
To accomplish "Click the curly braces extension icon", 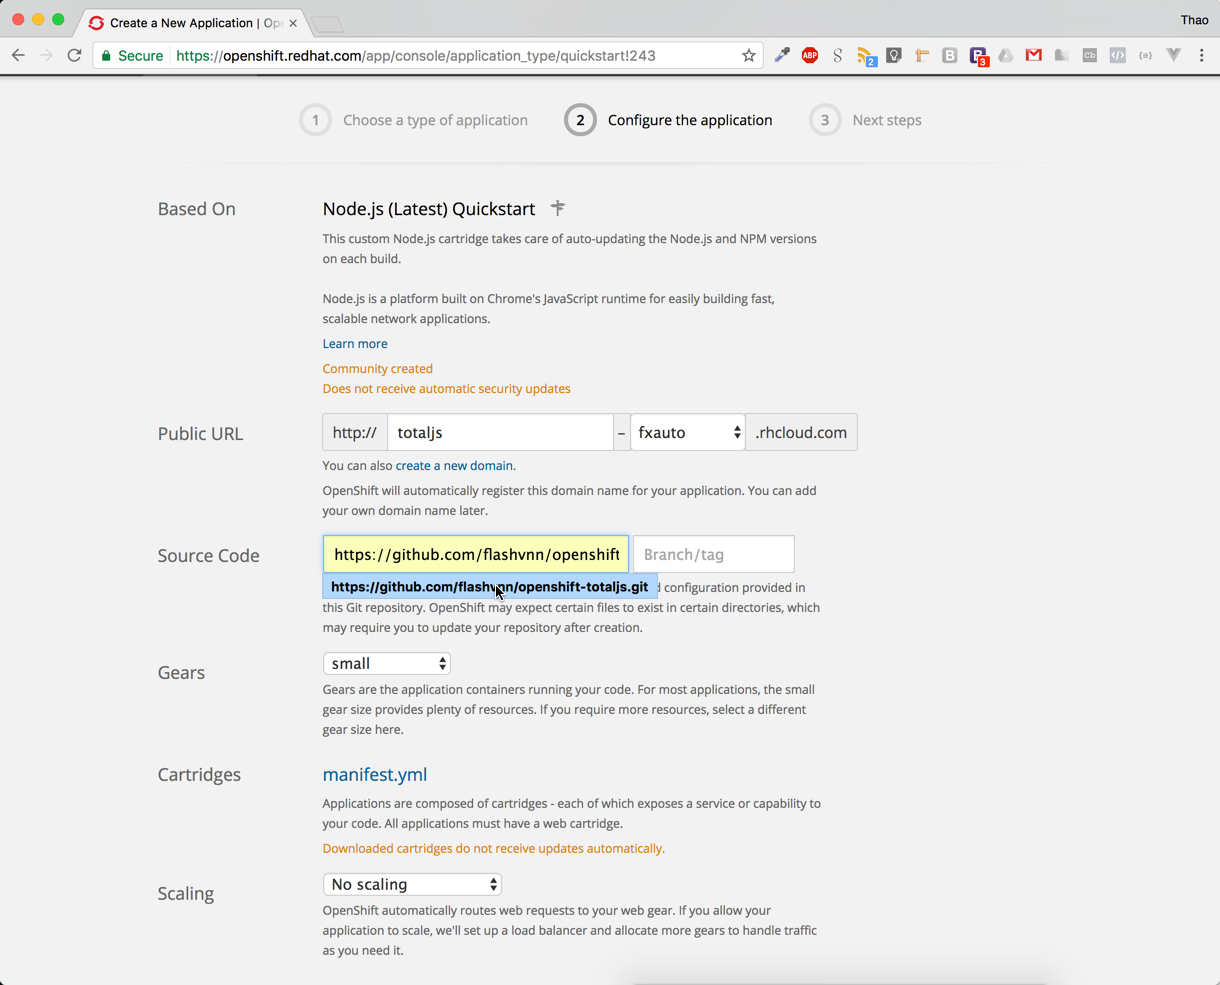I will pyautogui.click(x=1146, y=56).
